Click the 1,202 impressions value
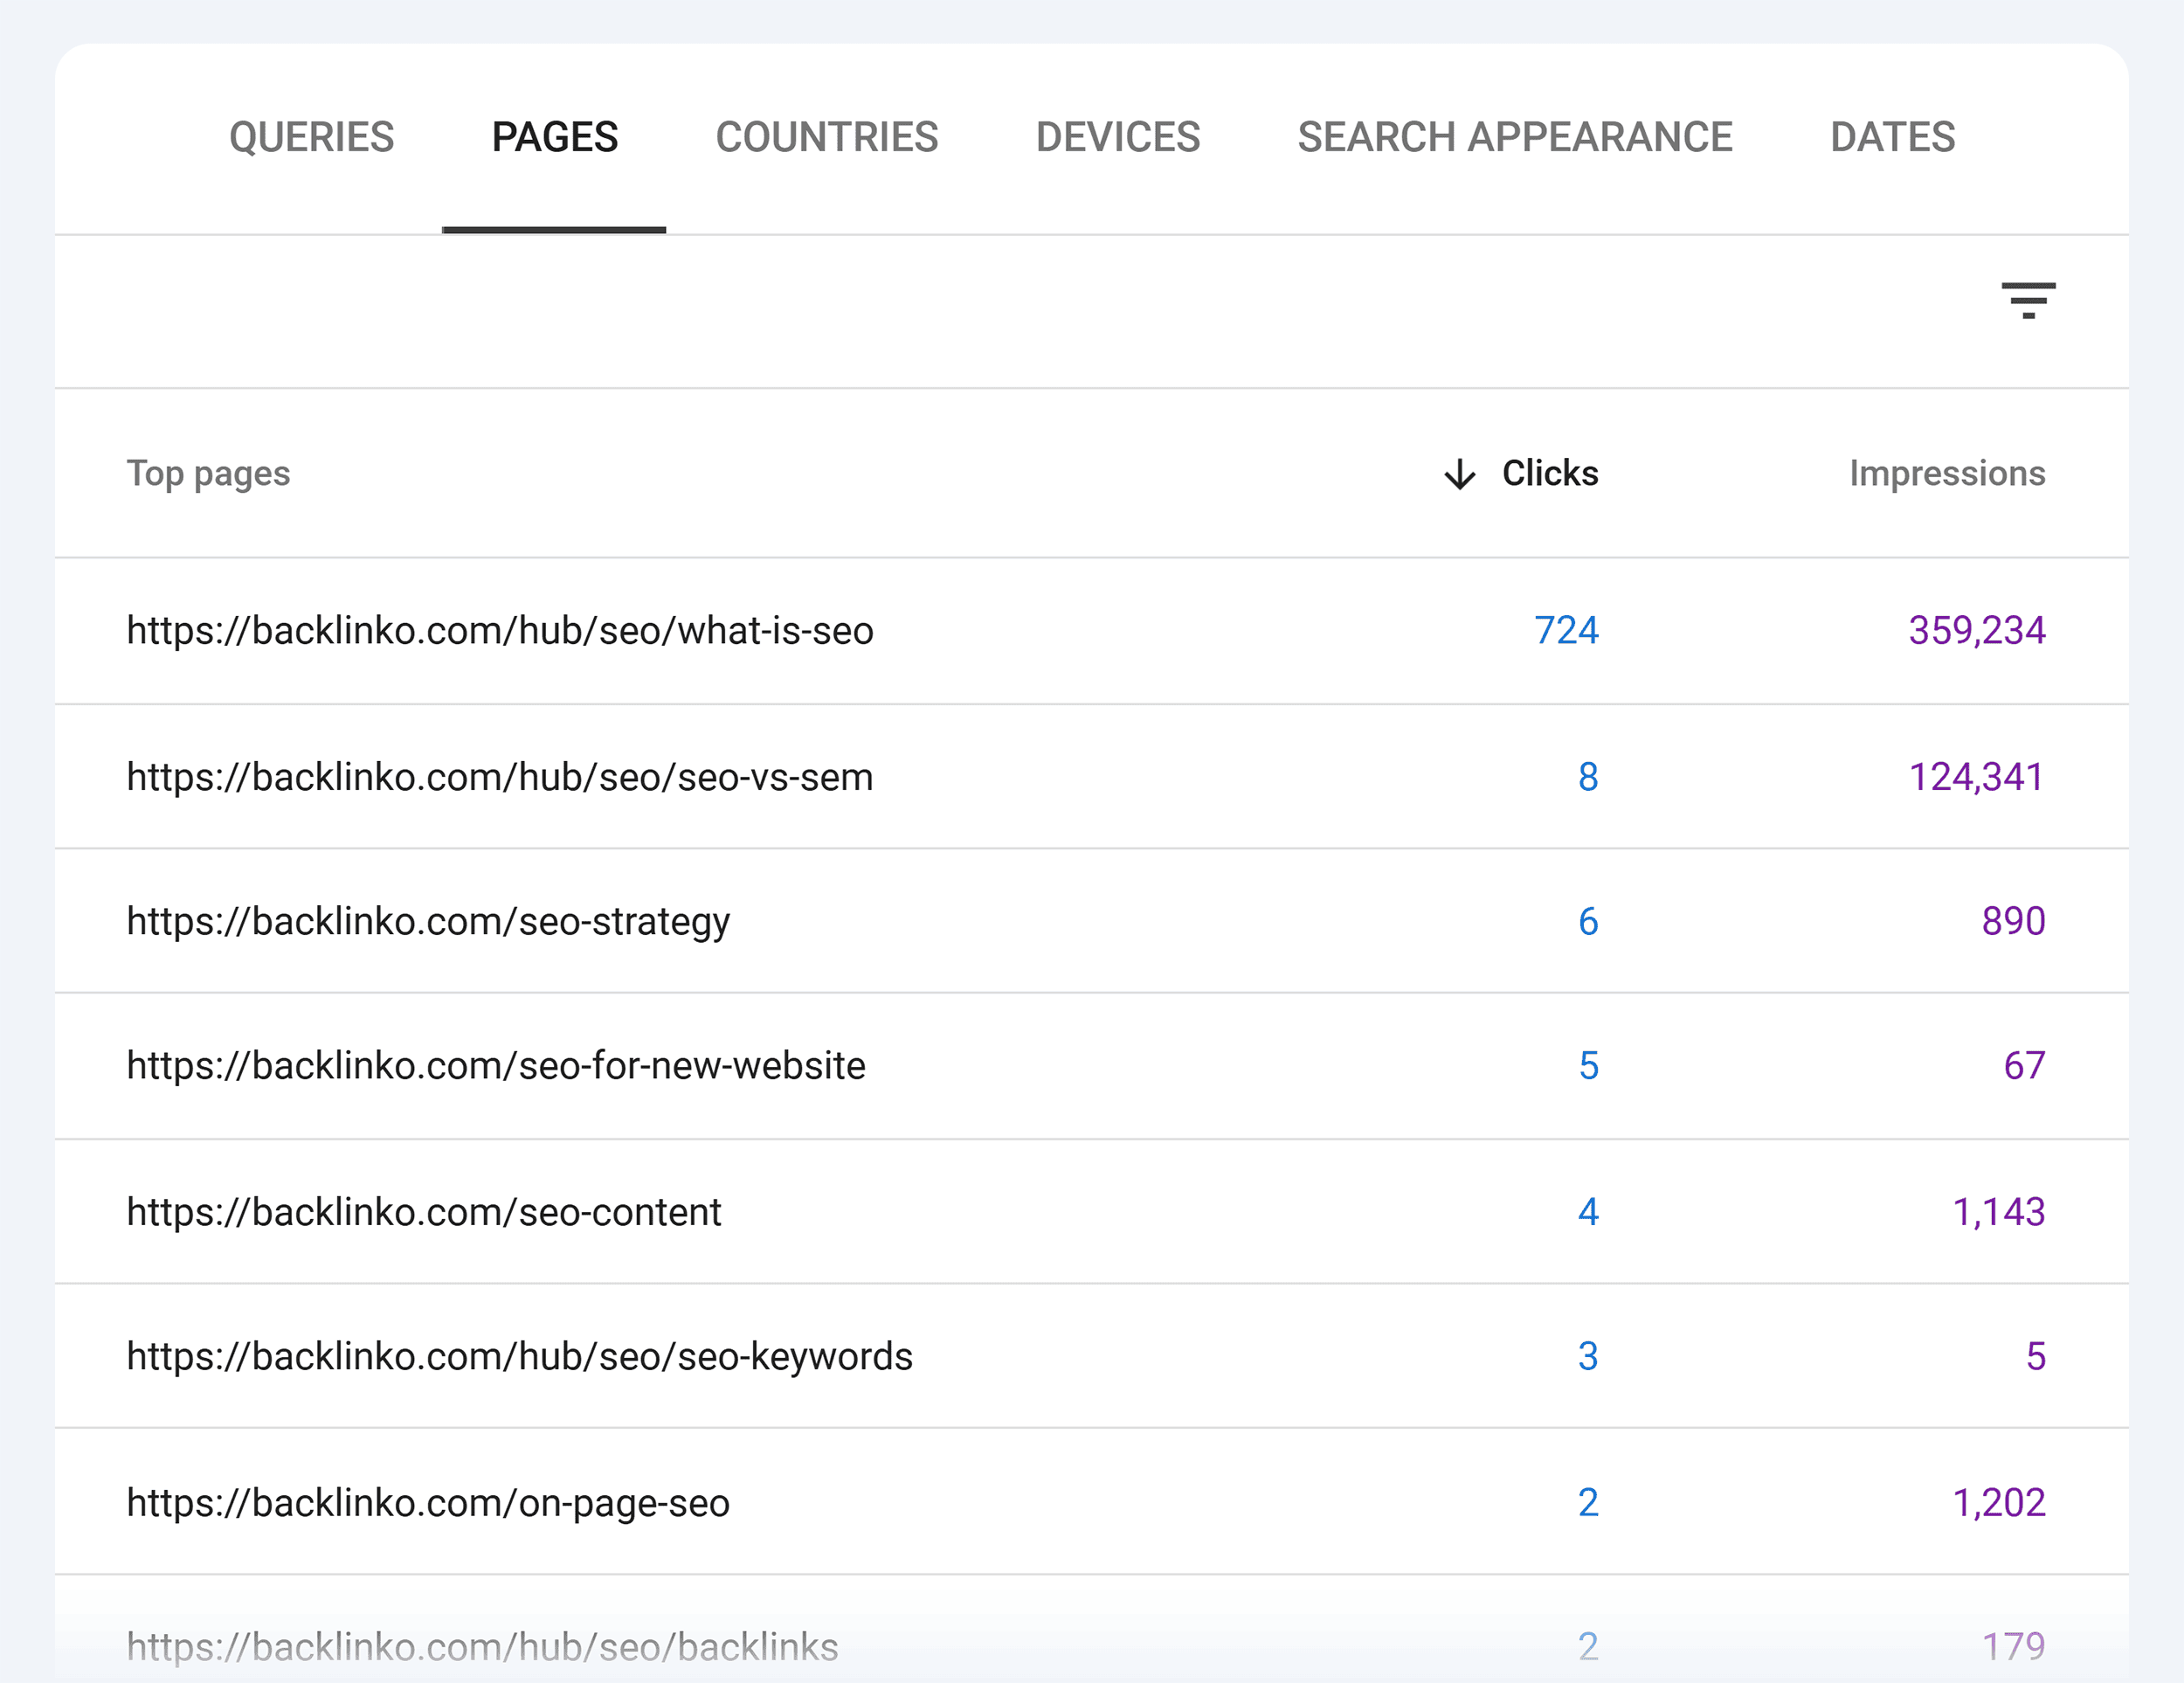Screen dimensions: 2184x1683 click(x=1998, y=1503)
